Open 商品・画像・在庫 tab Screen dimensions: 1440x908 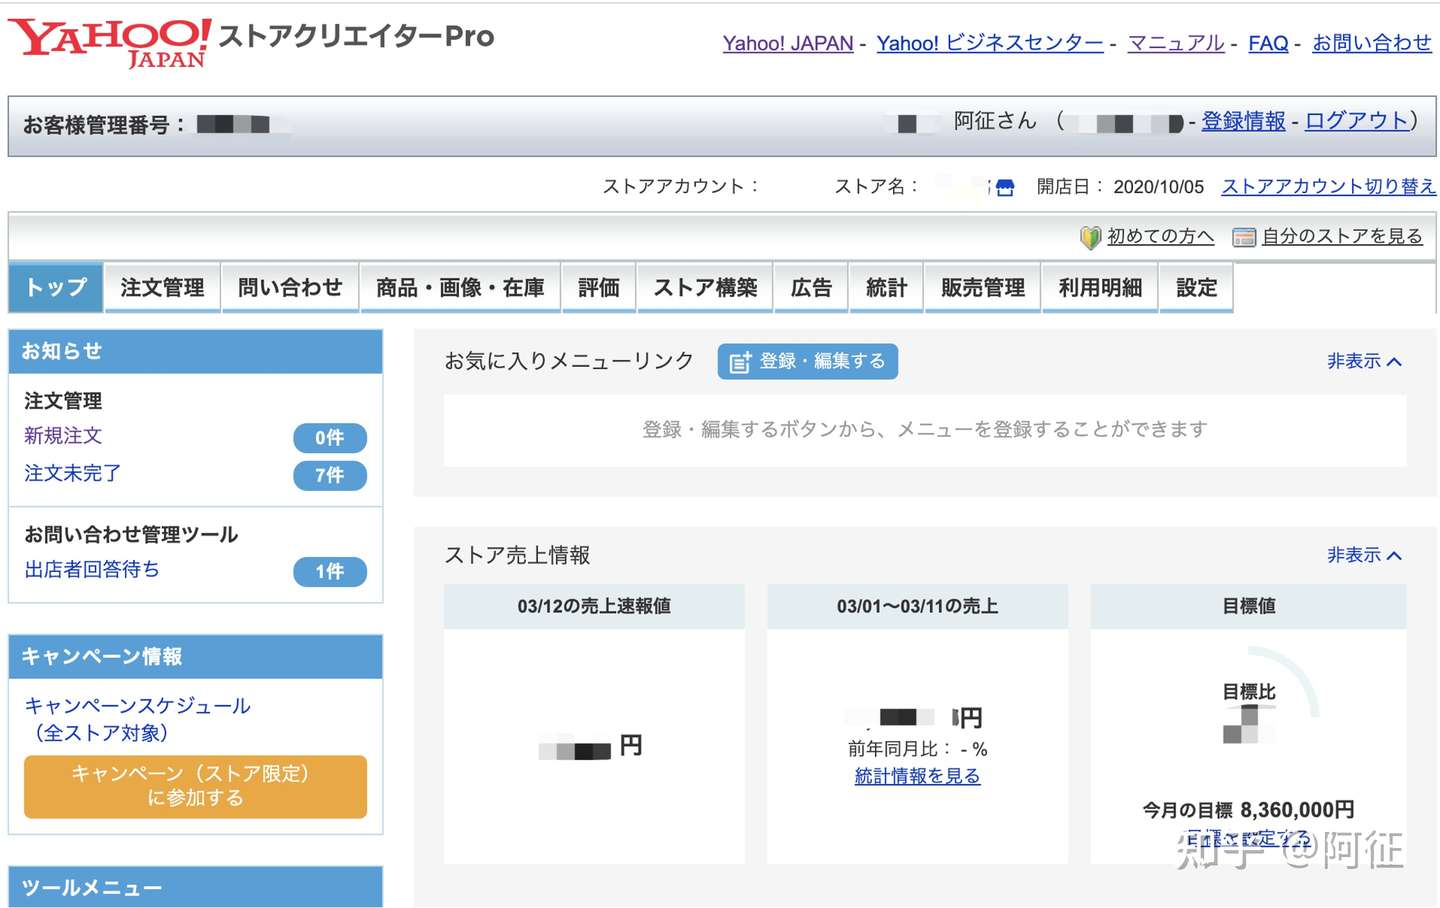click(460, 288)
